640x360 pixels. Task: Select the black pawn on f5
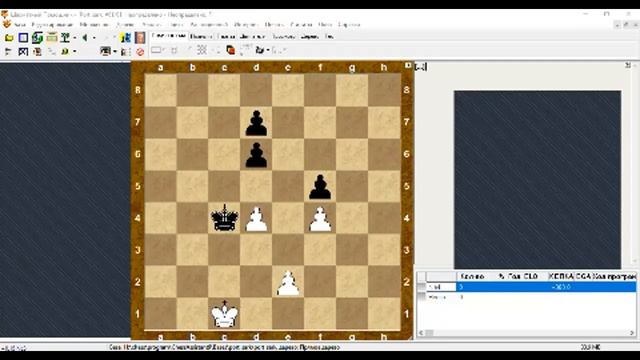(x=320, y=187)
